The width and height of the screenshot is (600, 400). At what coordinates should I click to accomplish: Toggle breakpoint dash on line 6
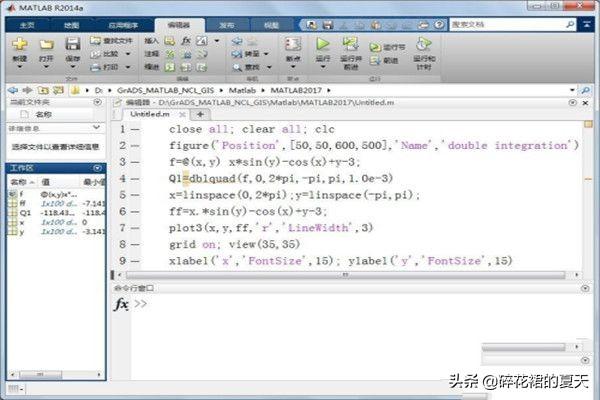135,212
